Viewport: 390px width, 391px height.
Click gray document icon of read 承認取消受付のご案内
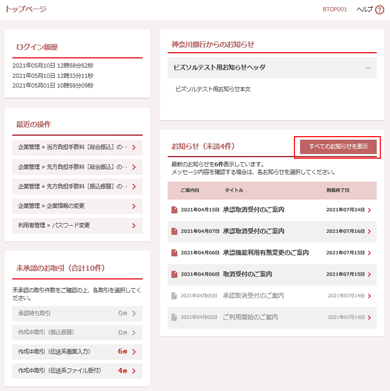pyautogui.click(x=174, y=296)
